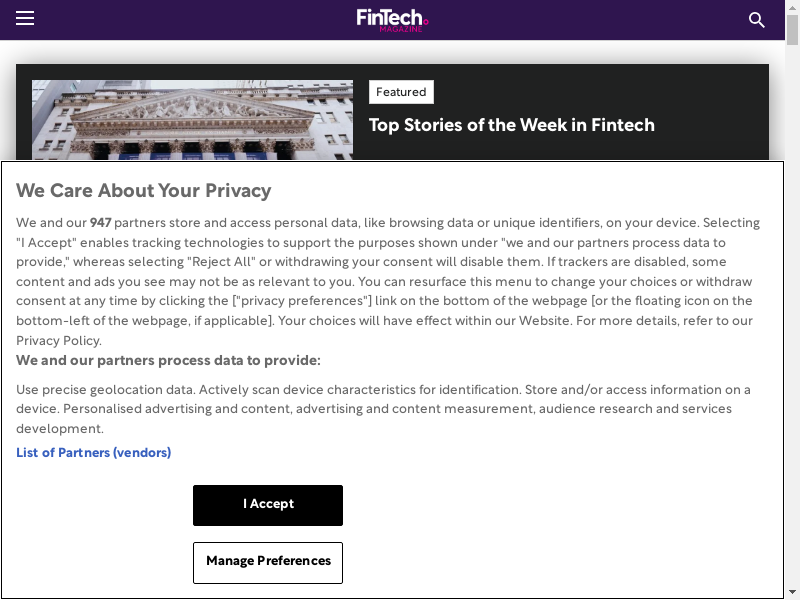
Task: Open Manage Preferences options
Action: tap(268, 562)
